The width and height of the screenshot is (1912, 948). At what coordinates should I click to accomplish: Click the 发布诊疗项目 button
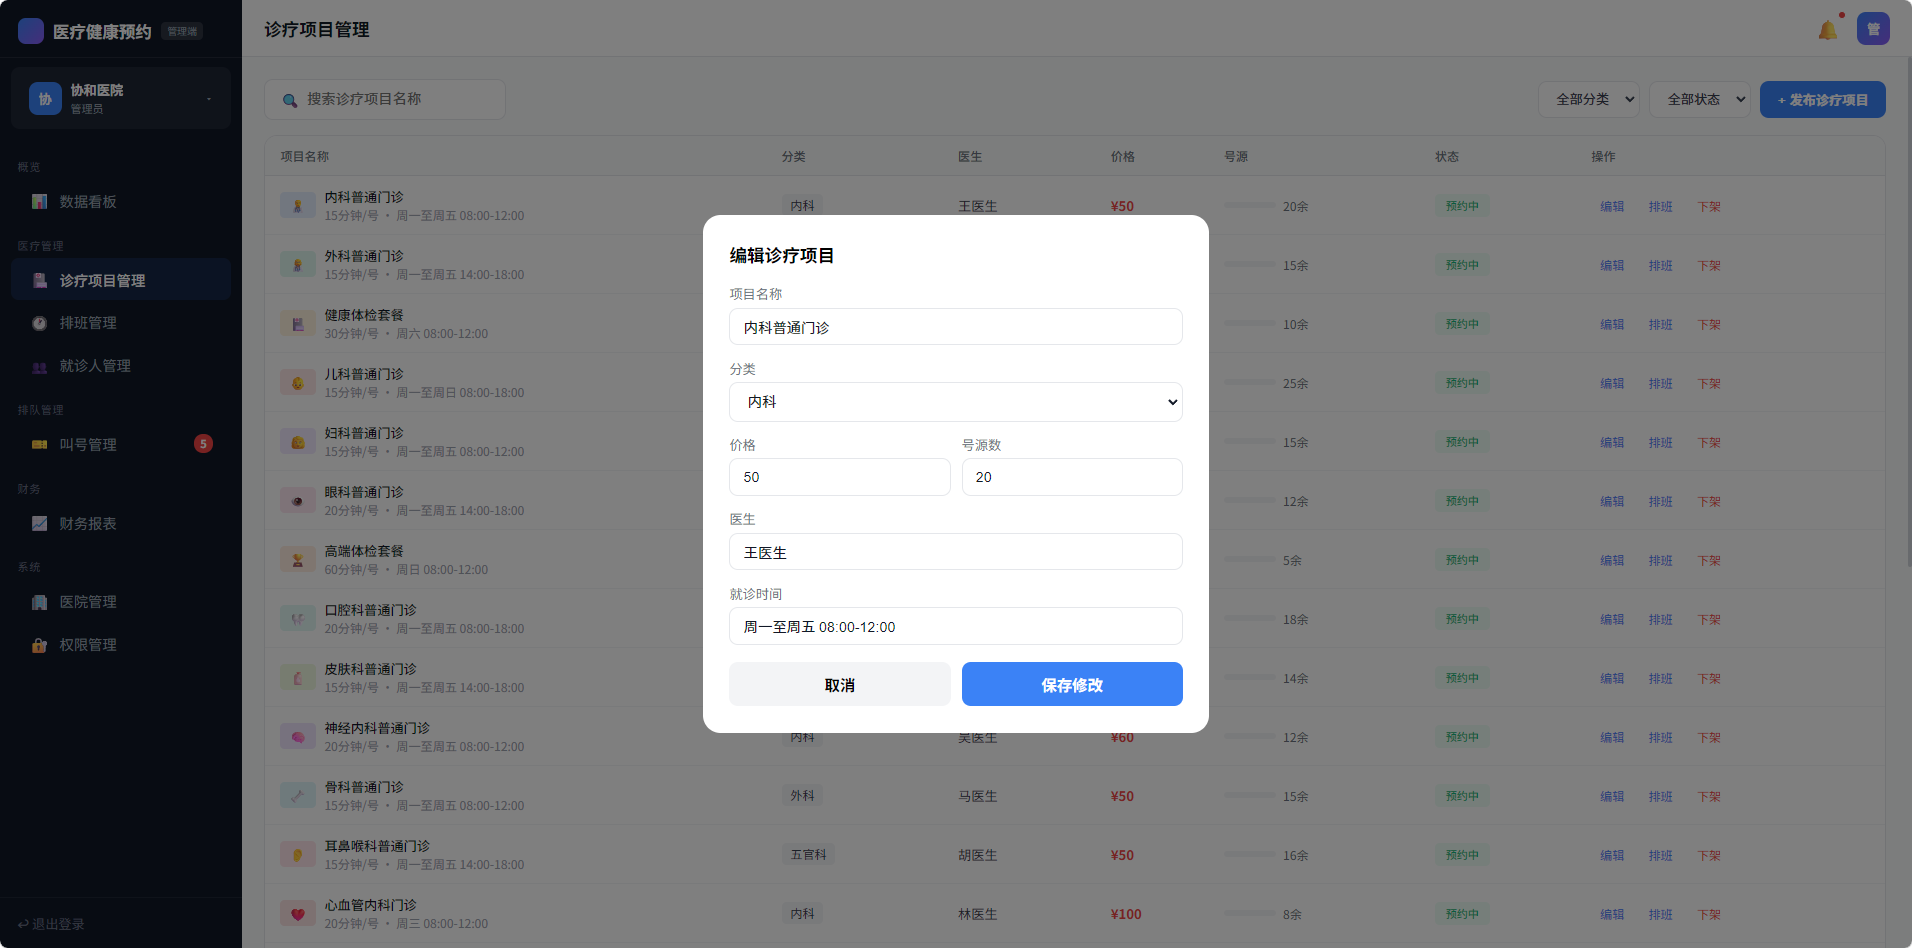tap(1822, 100)
